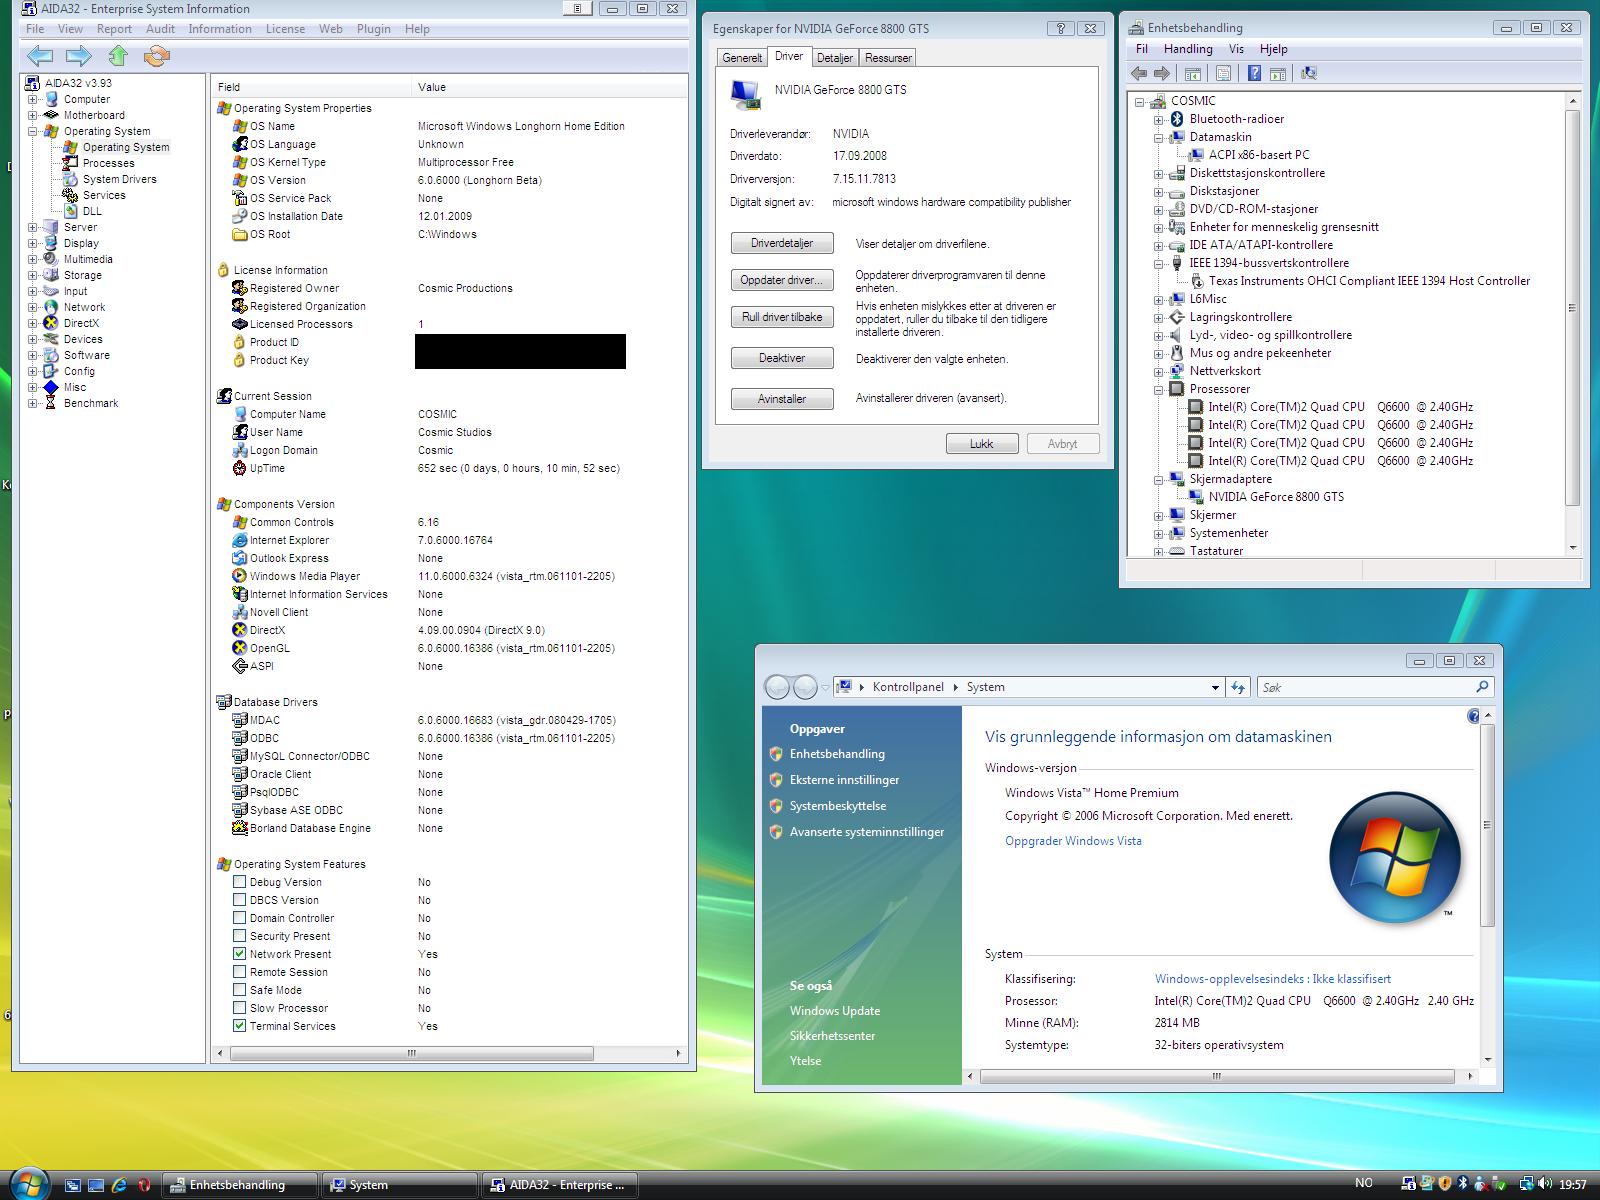Viewport: 1600px width, 1200px height.
Task: Collapse the Prosessorer device node
Action: tap(1158, 389)
